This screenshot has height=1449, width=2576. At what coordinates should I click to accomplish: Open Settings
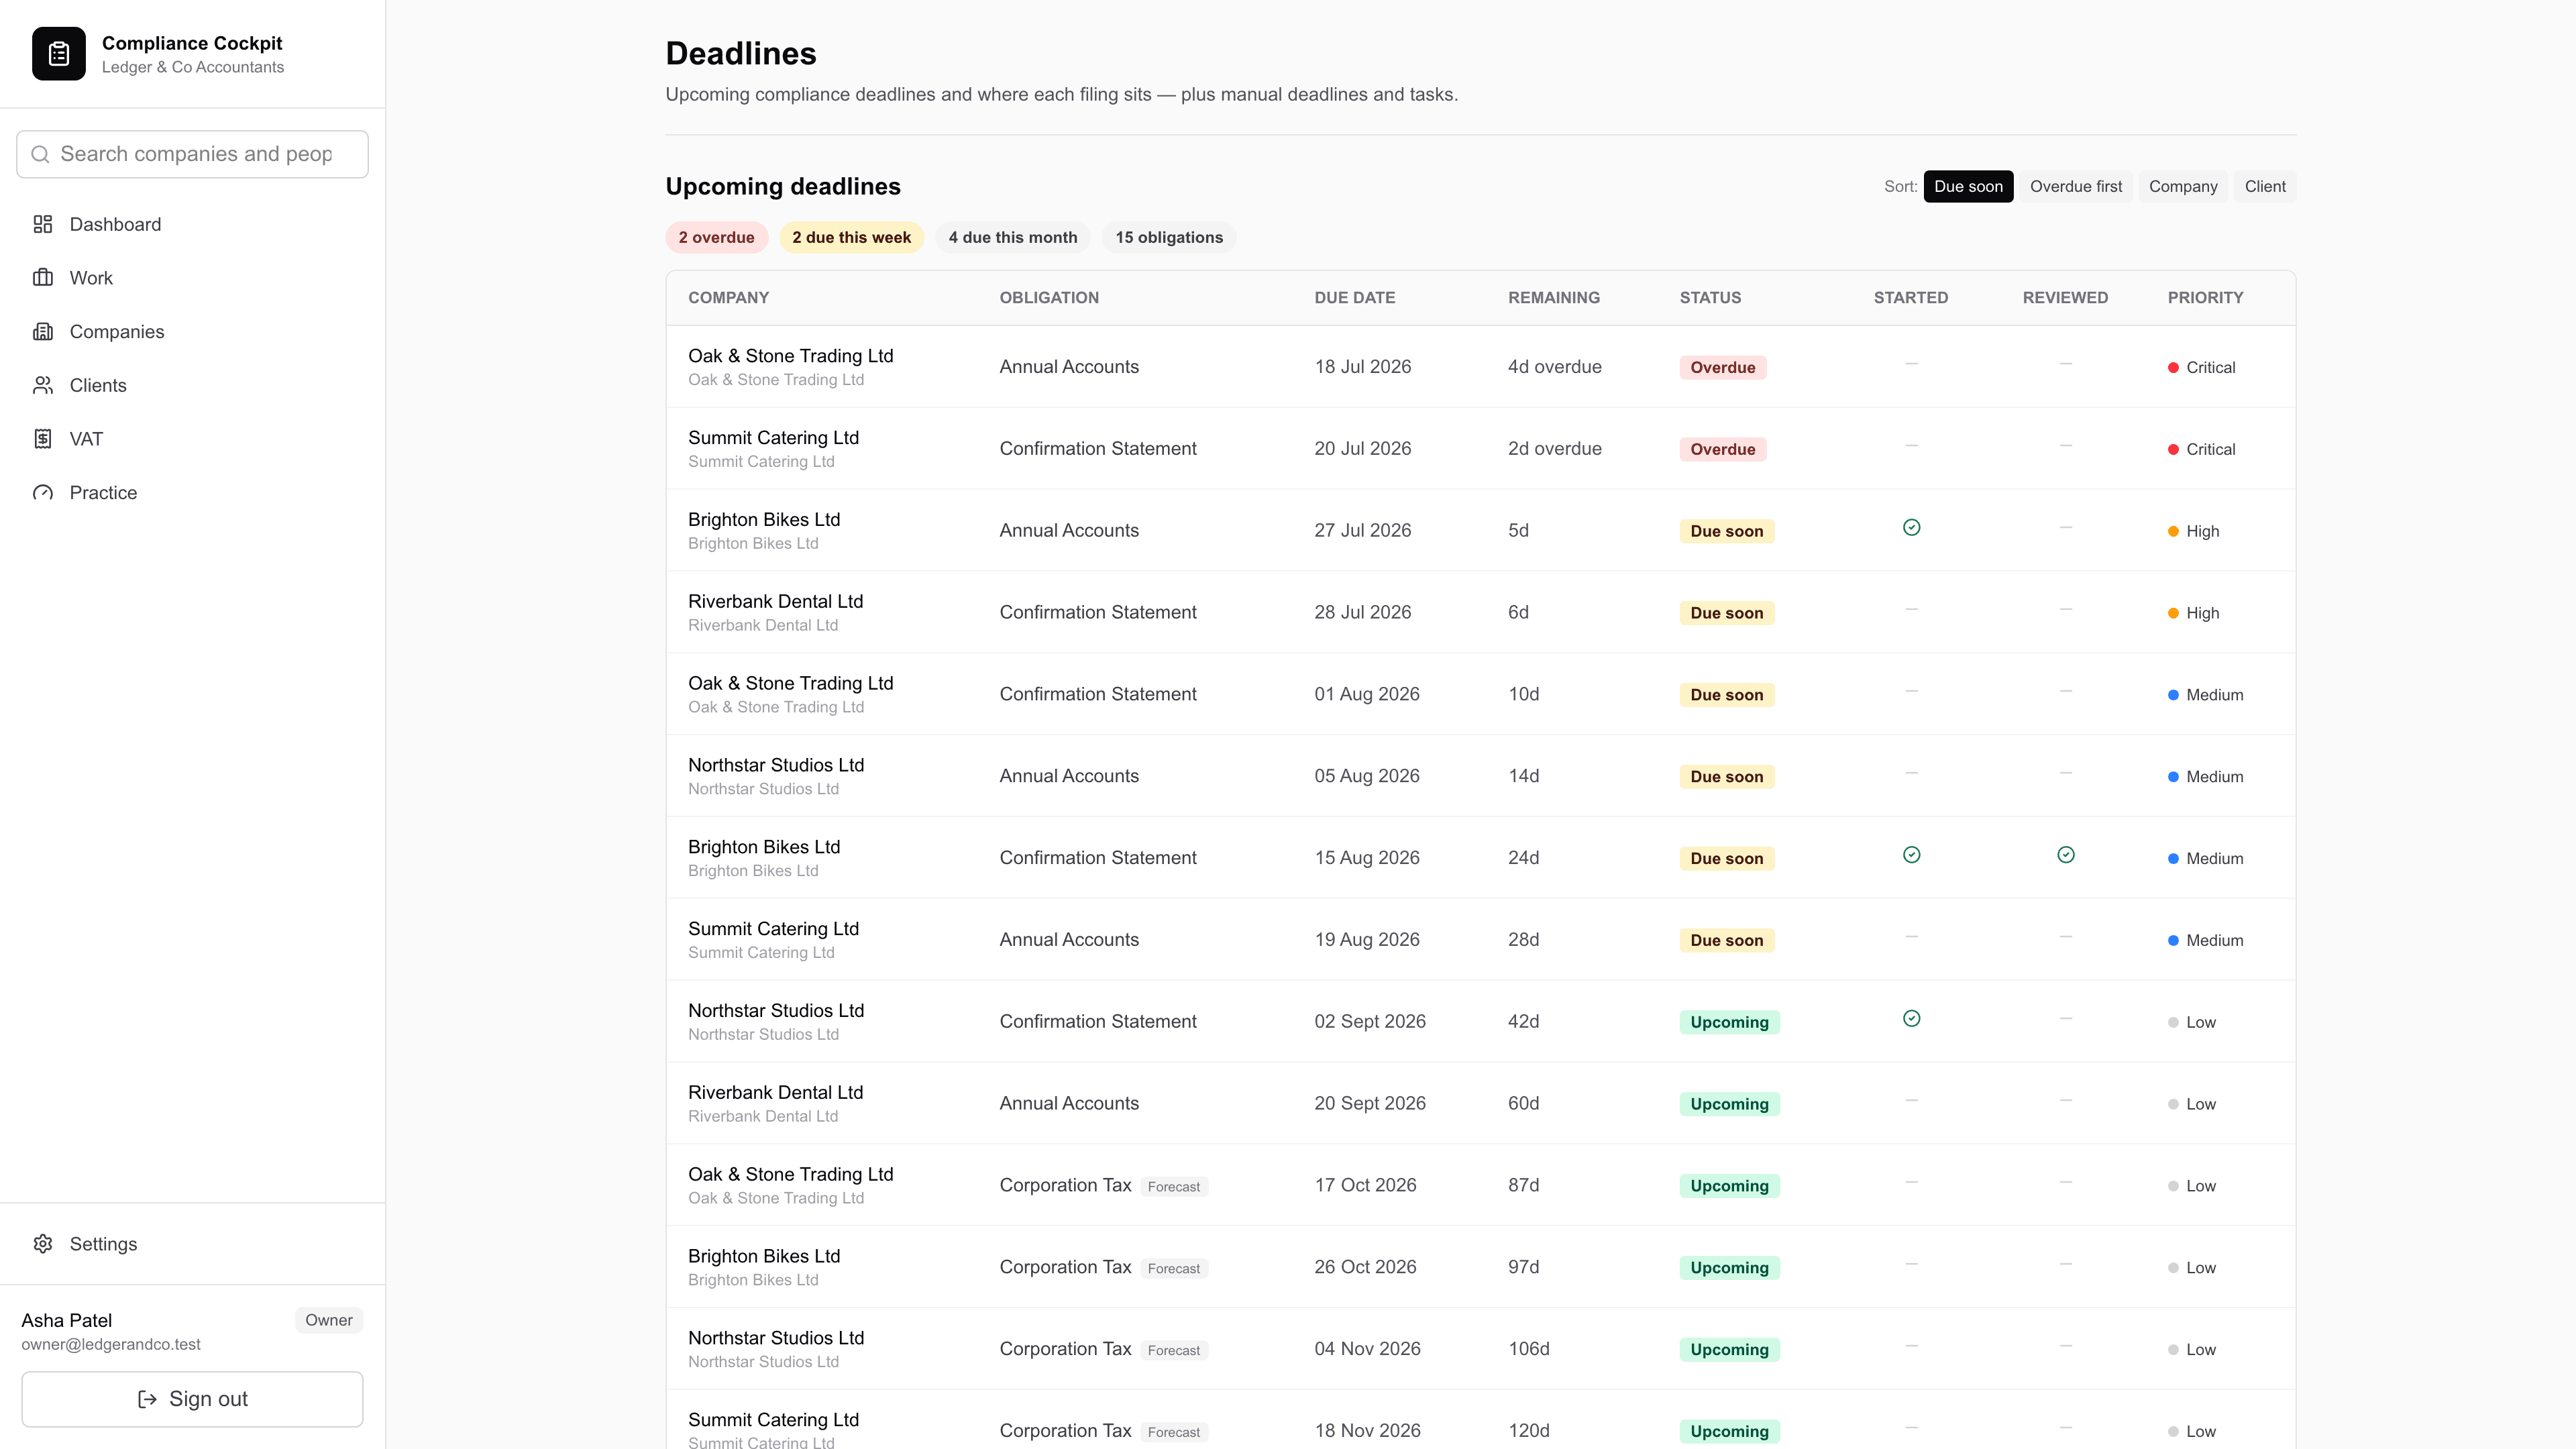pos(192,1244)
